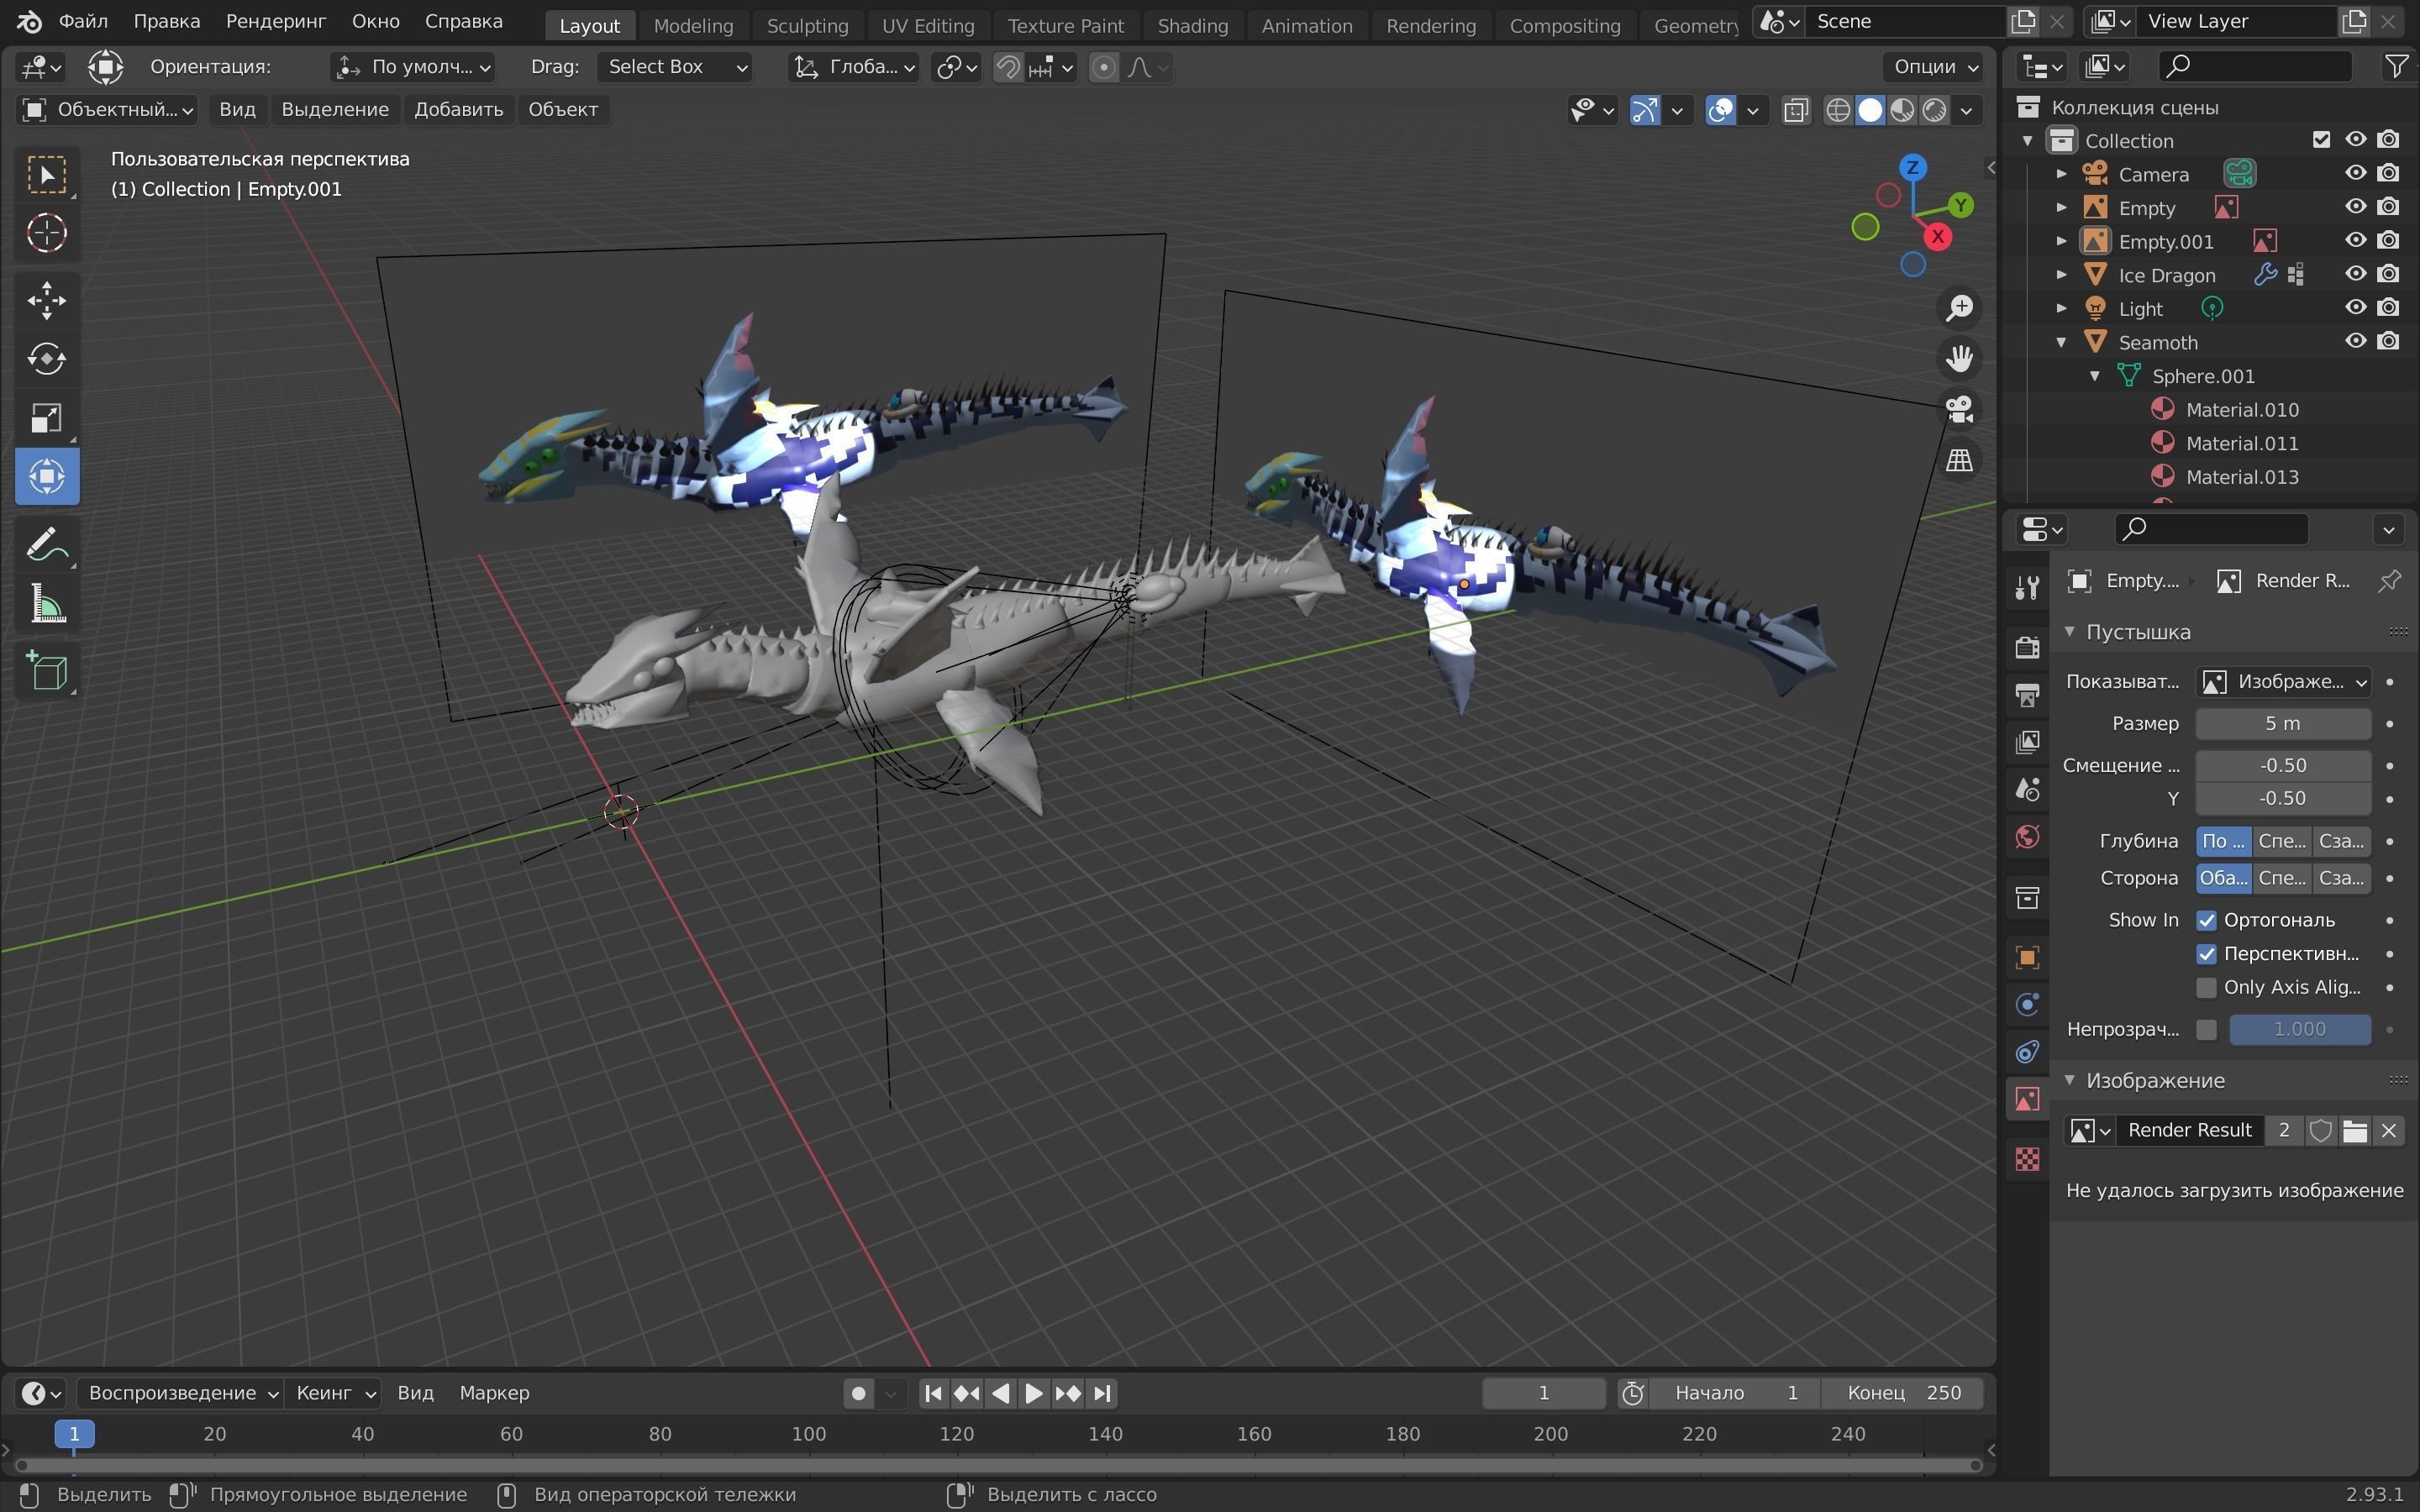Hide Ice Dragon in viewport
The height and width of the screenshot is (1512, 2420).
coord(2355,274)
